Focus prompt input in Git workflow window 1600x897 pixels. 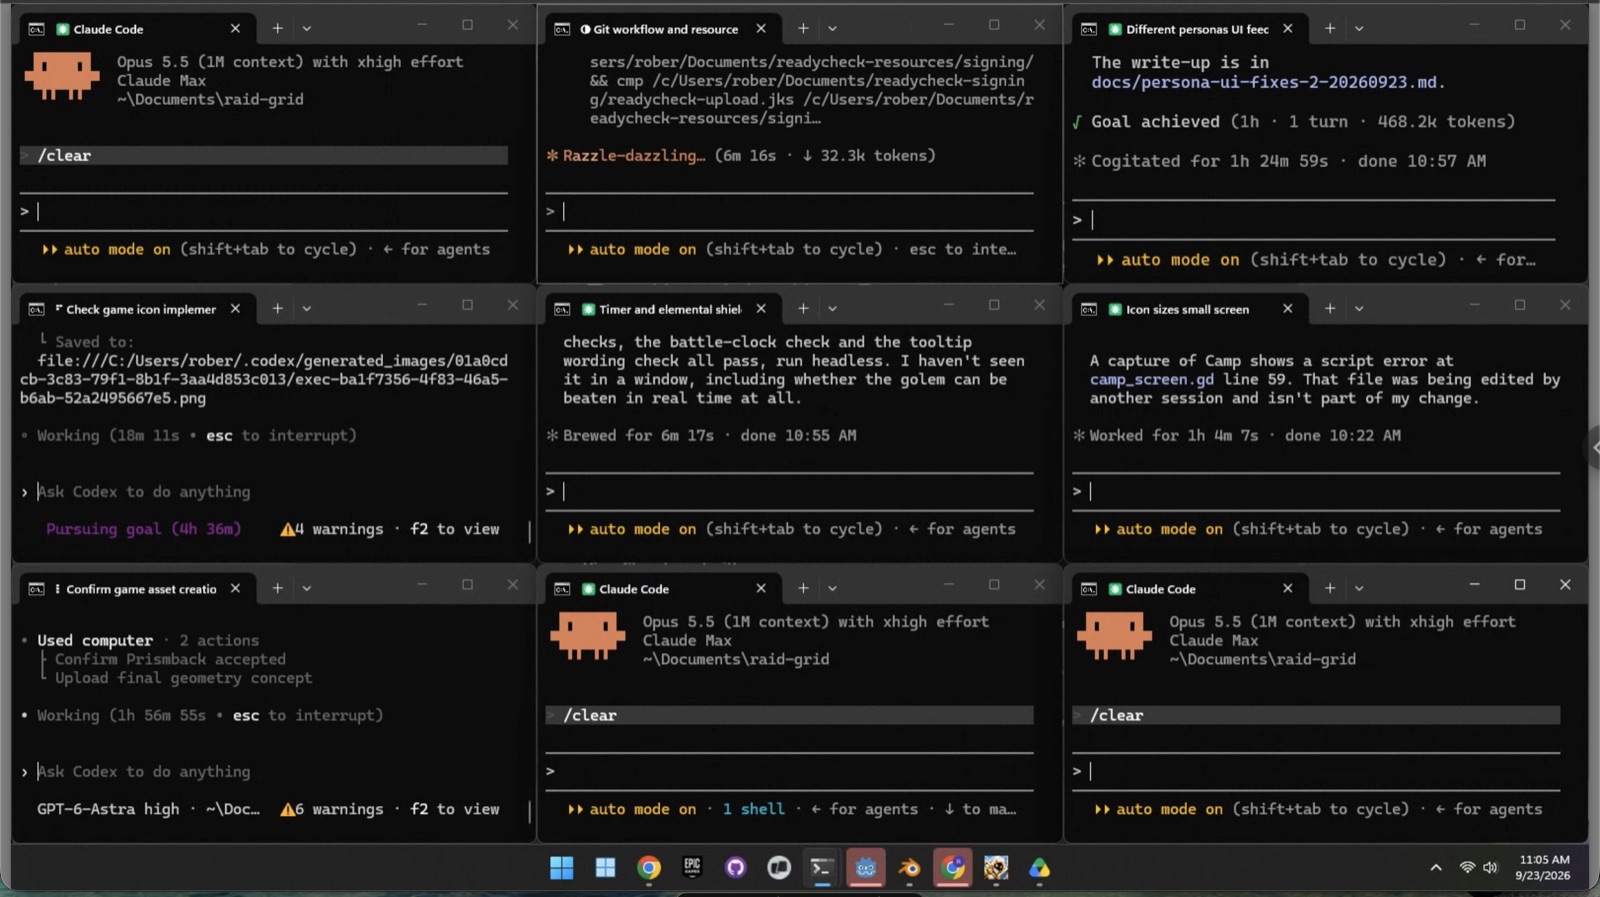789,211
